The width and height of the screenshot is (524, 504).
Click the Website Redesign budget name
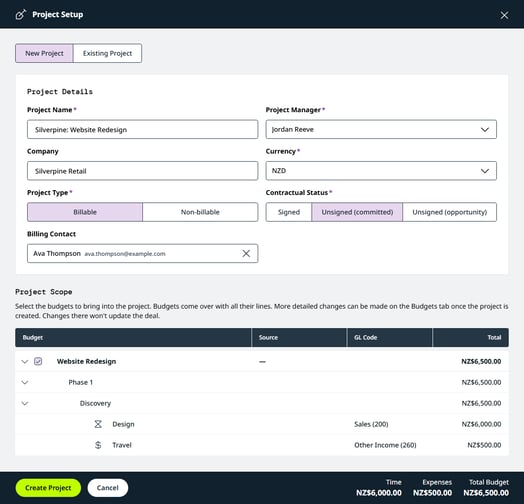pyautogui.click(x=87, y=361)
